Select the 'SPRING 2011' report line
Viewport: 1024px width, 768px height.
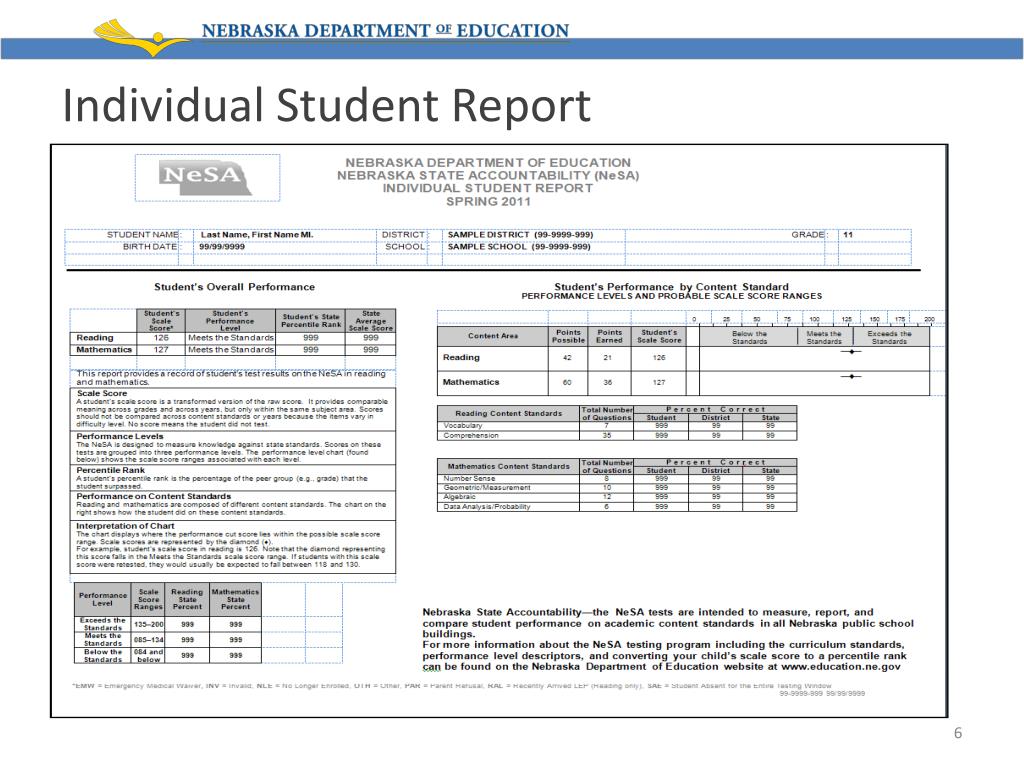pyautogui.click(x=488, y=201)
